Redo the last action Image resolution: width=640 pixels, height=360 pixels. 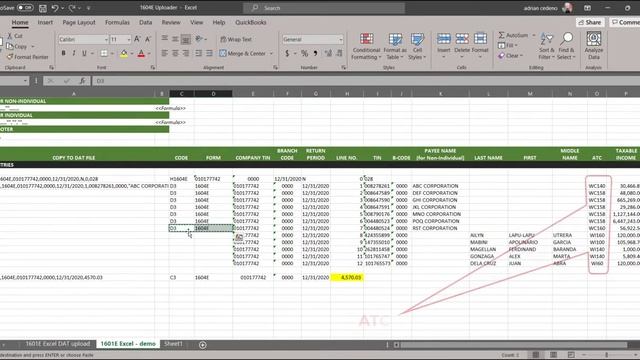coord(72,8)
